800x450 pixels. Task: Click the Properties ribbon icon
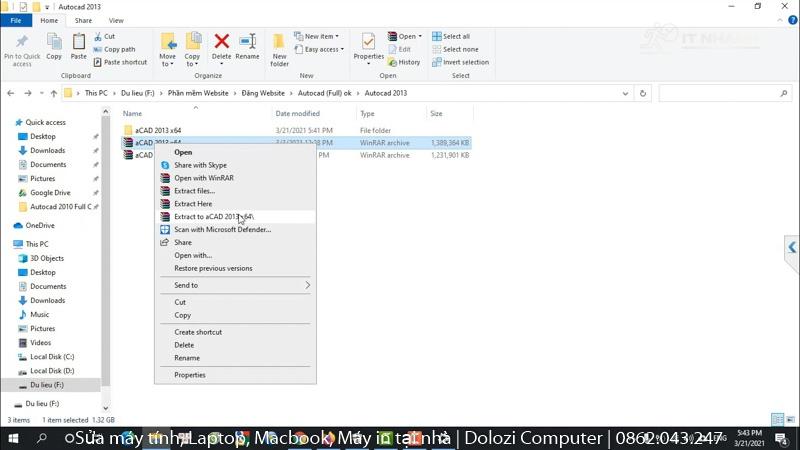pyautogui.click(x=368, y=42)
